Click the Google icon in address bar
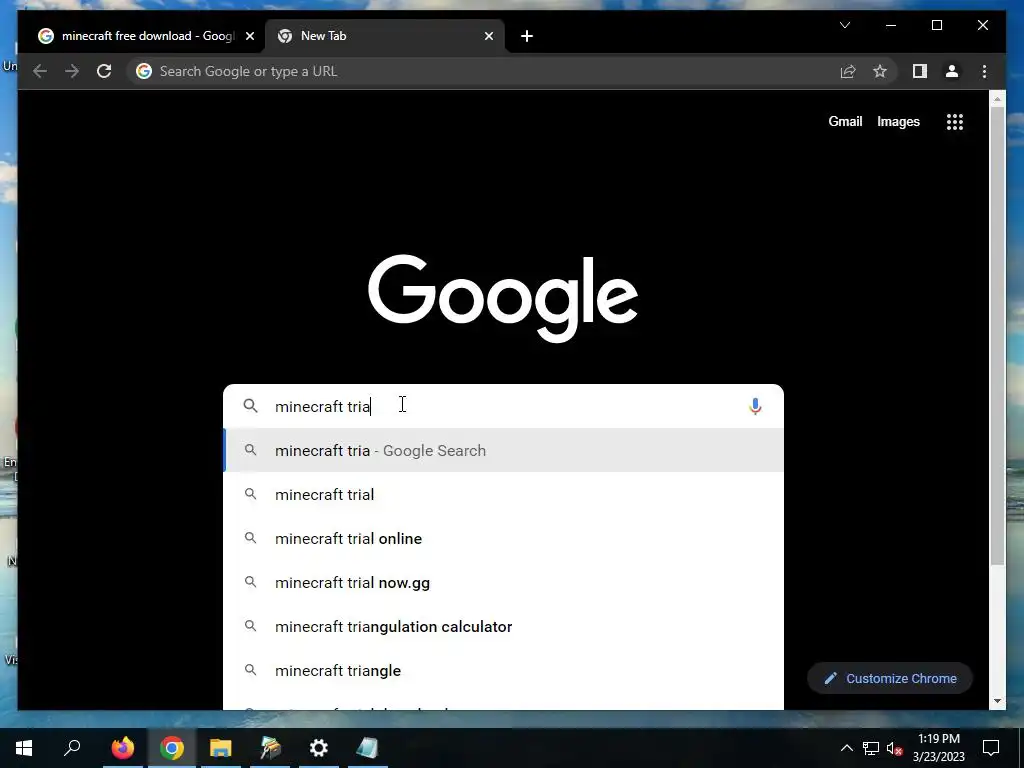Viewport: 1024px width, 768px height. pyautogui.click(x=144, y=71)
